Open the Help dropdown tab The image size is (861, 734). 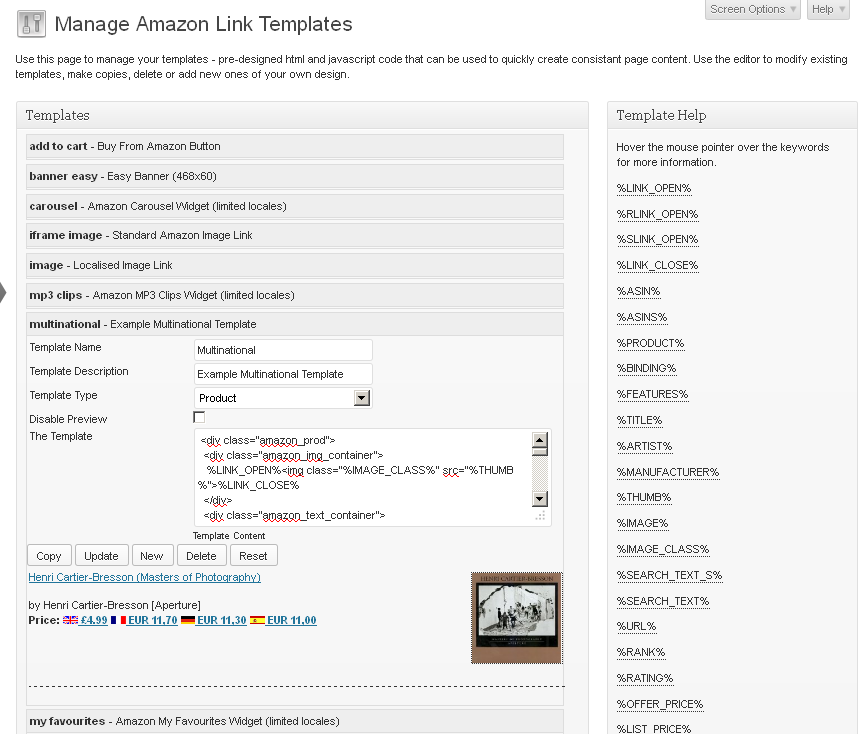pyautogui.click(x=828, y=9)
